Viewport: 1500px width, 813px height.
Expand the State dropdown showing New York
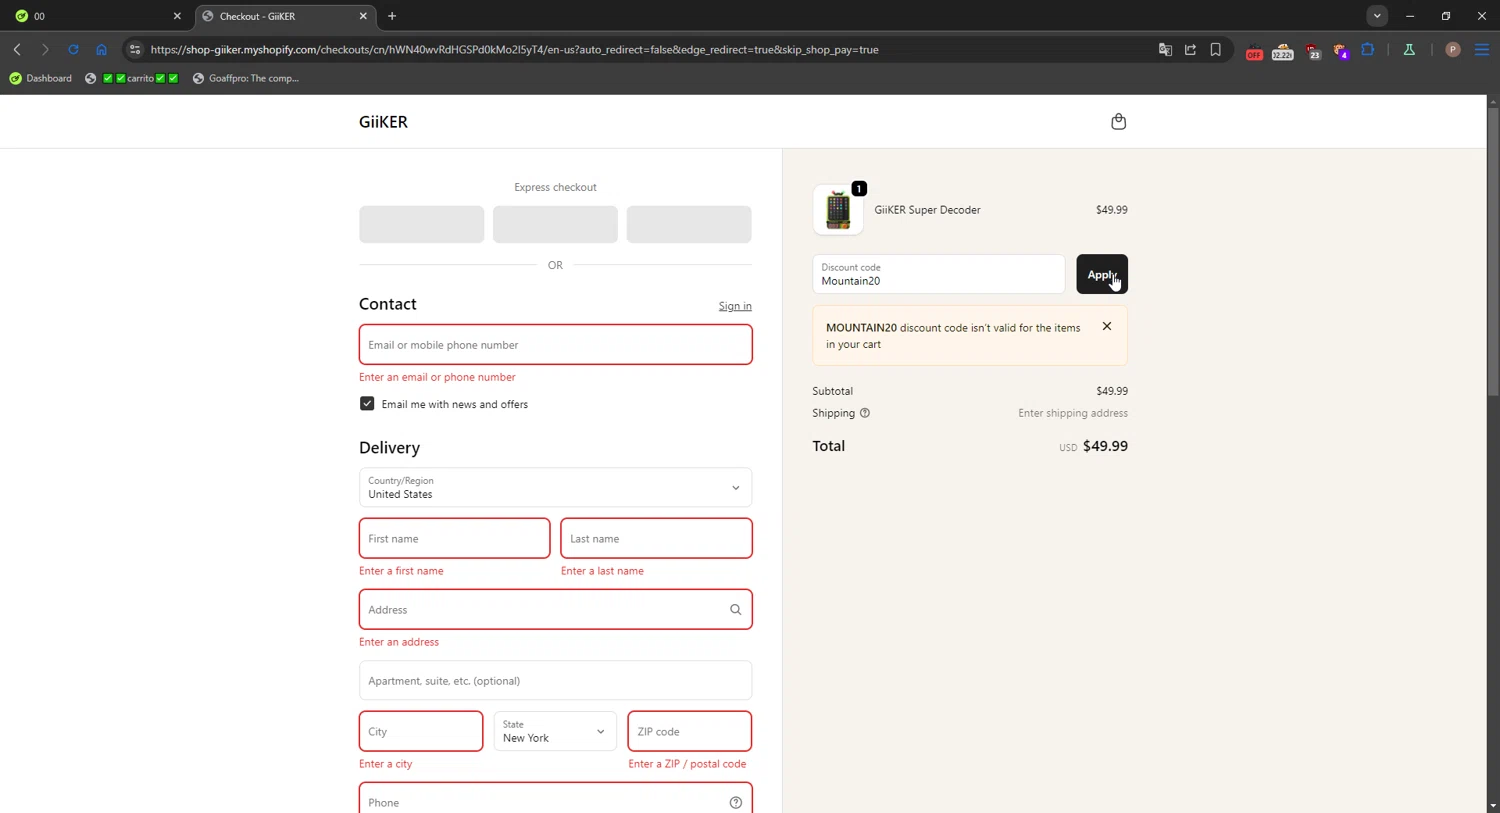click(555, 732)
